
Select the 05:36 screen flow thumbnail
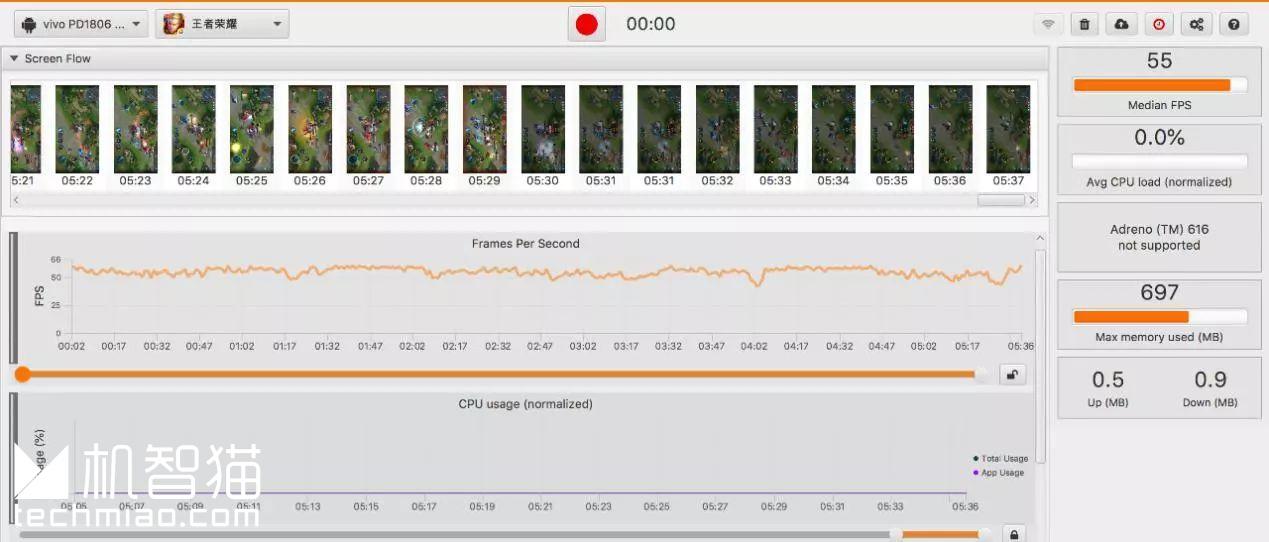[950, 129]
